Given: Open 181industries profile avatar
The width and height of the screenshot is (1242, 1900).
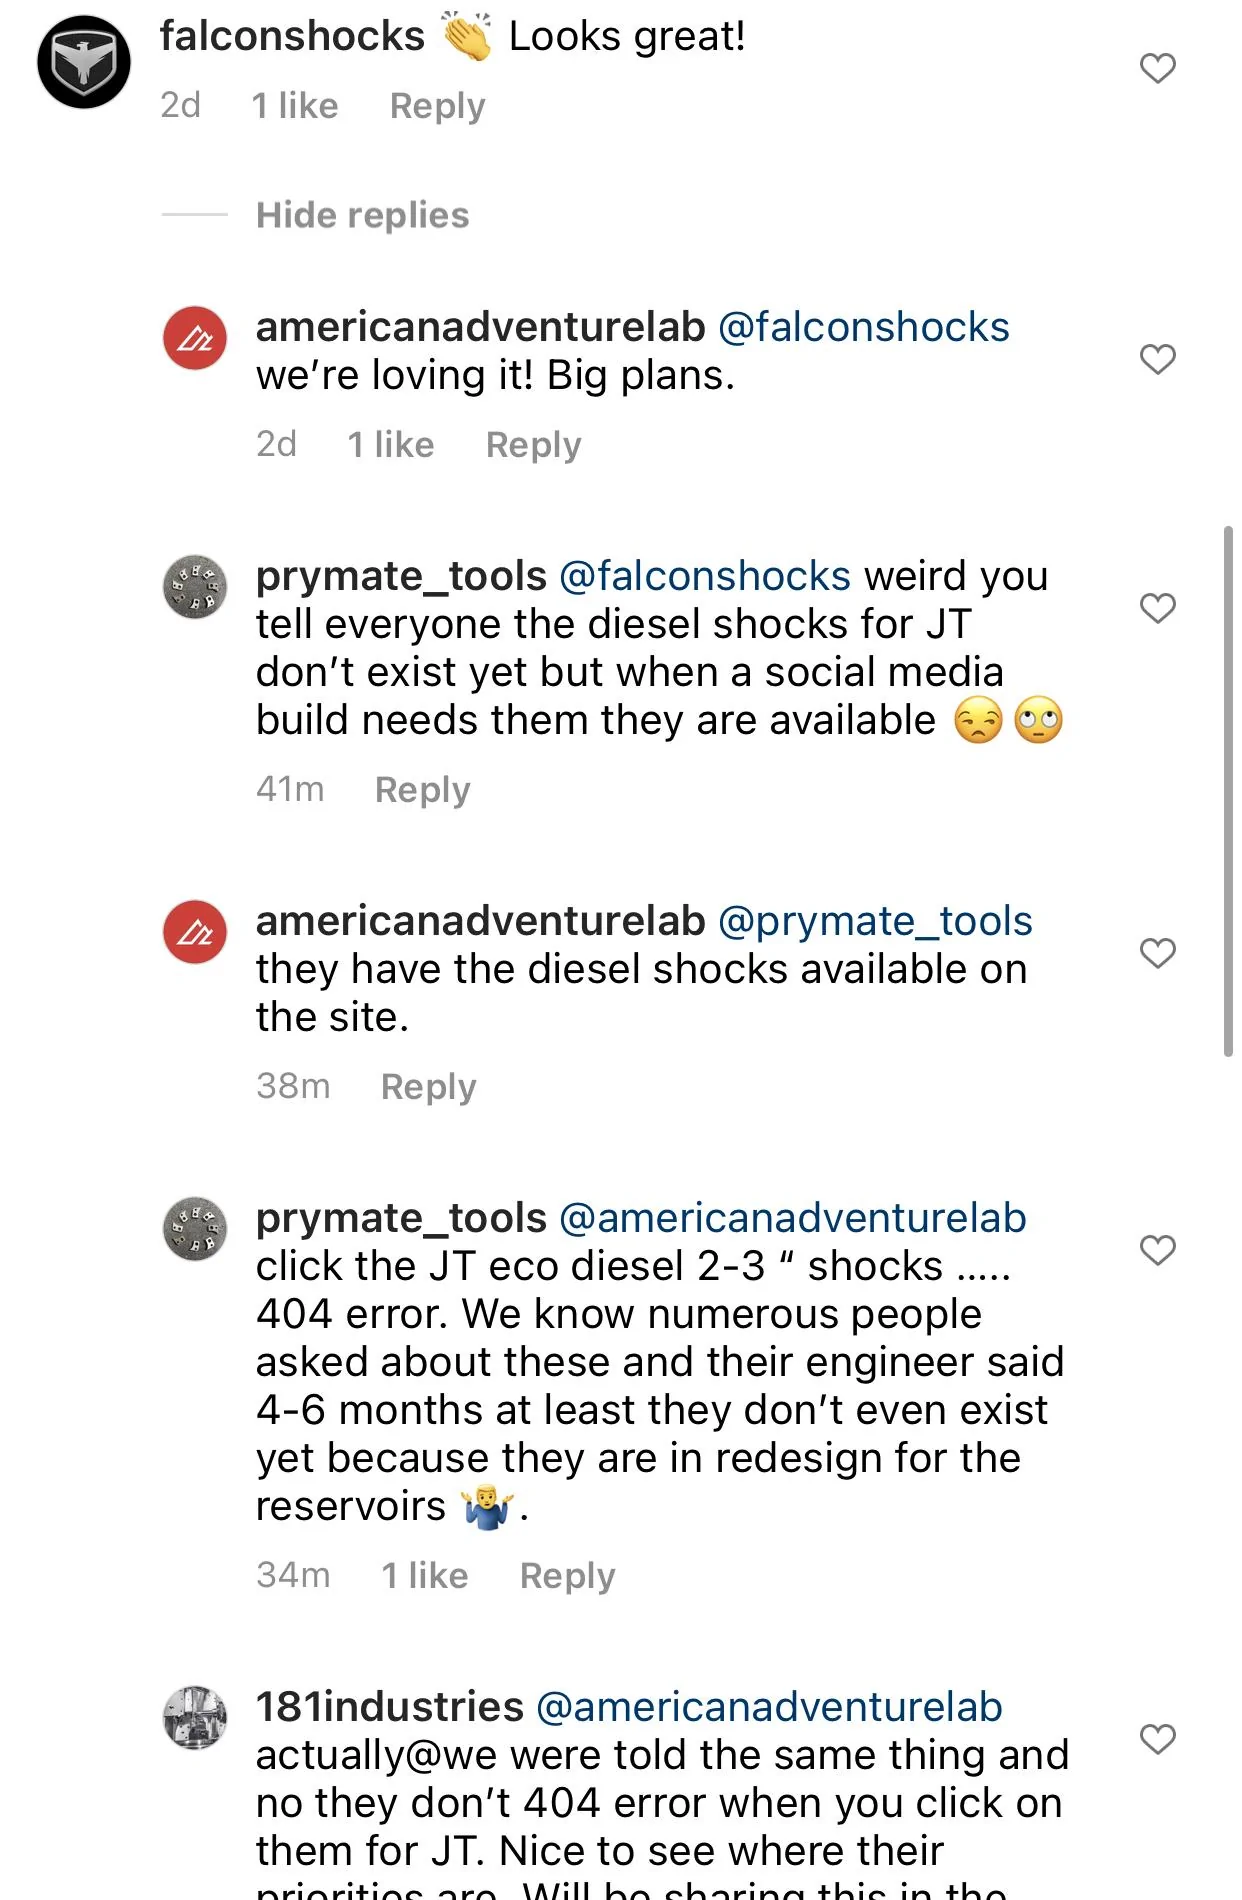Looking at the screenshot, I should coord(195,1718).
